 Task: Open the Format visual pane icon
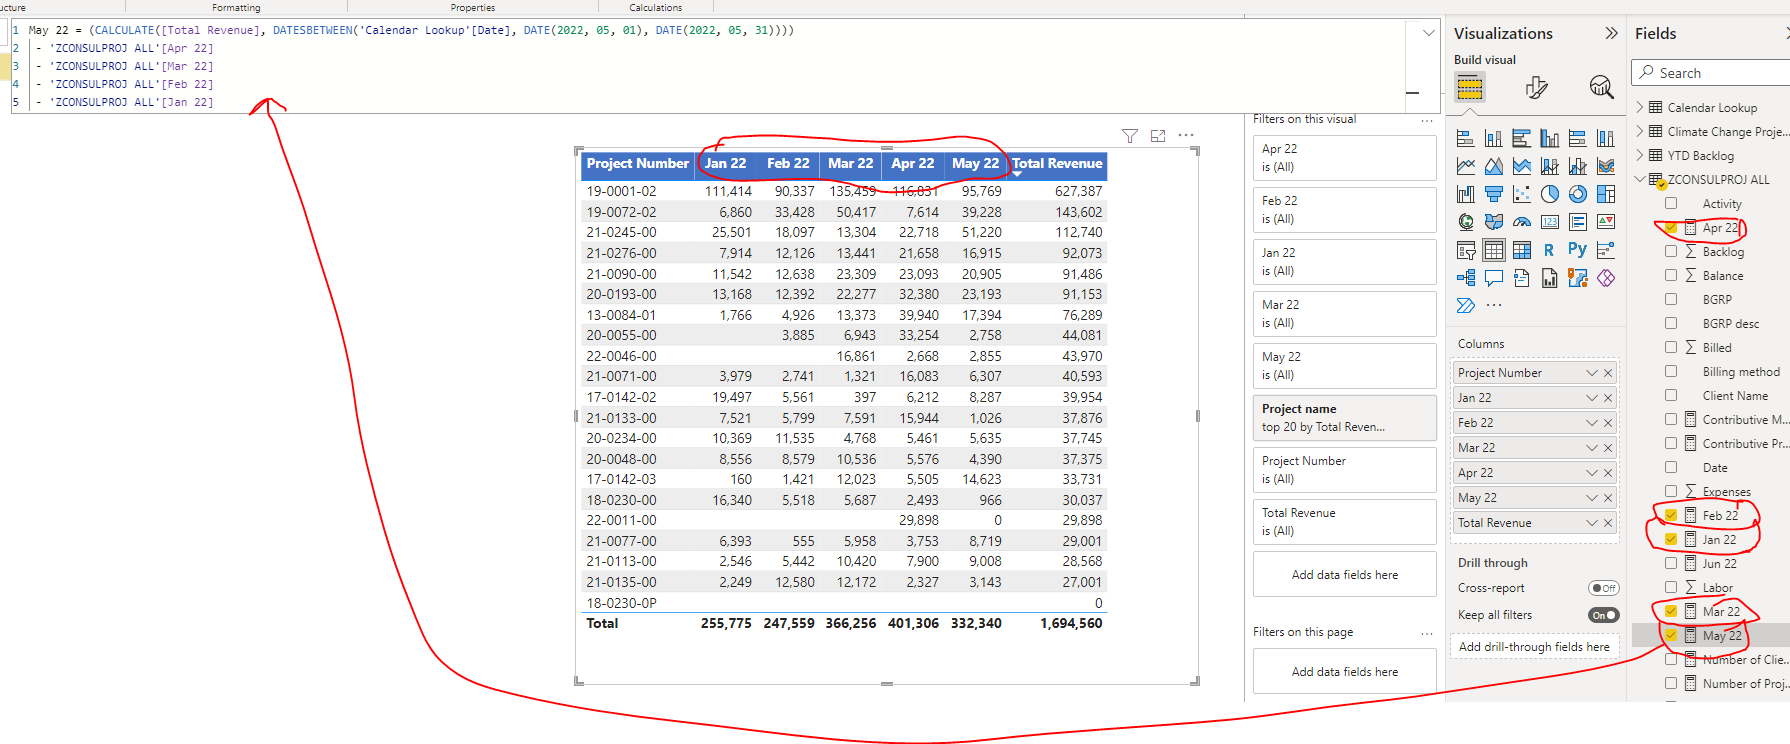tap(1537, 87)
